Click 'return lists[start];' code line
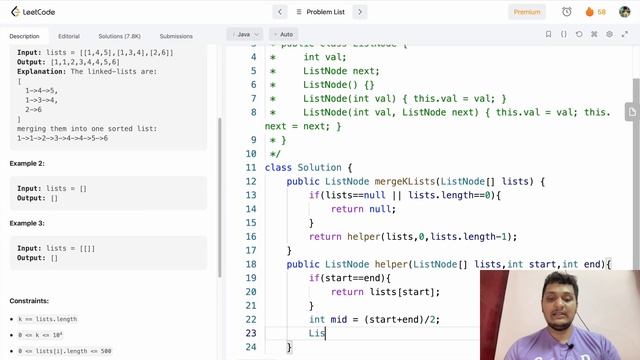Viewport: 640px width, 360px height. (385, 292)
